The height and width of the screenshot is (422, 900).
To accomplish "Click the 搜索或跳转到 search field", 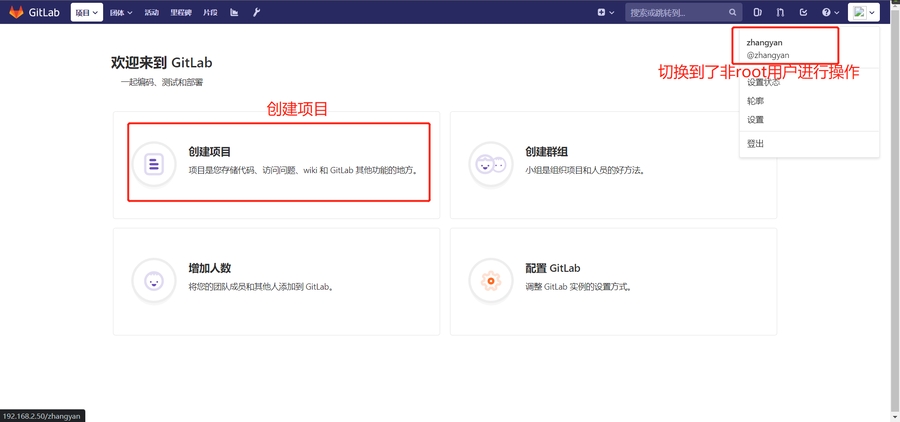I will coord(675,13).
